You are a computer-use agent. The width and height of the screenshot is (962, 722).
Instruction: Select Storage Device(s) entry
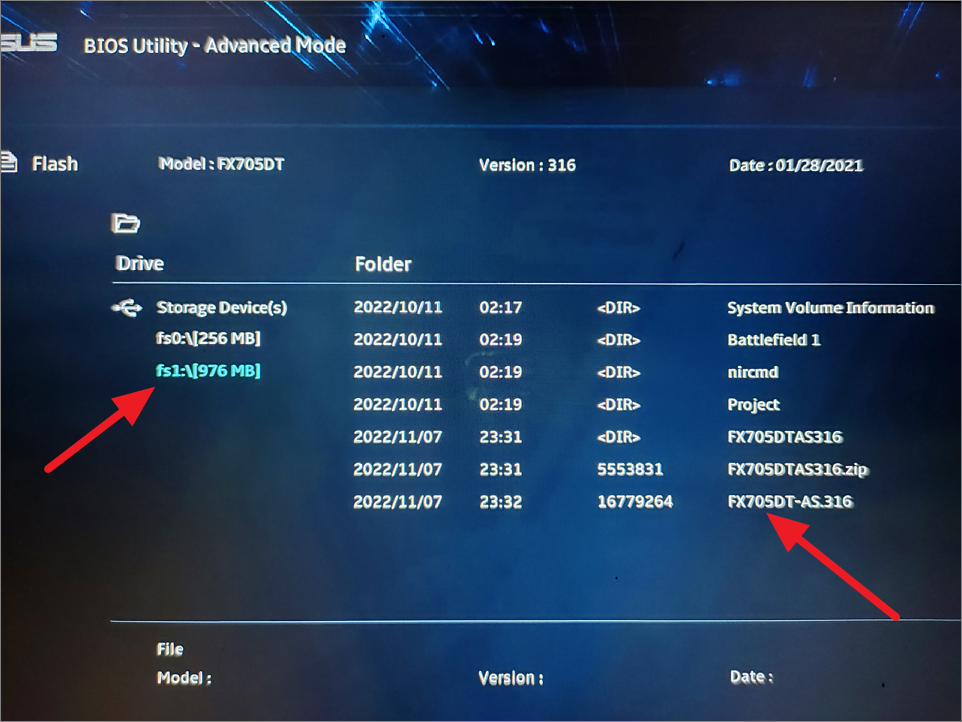[221, 307]
